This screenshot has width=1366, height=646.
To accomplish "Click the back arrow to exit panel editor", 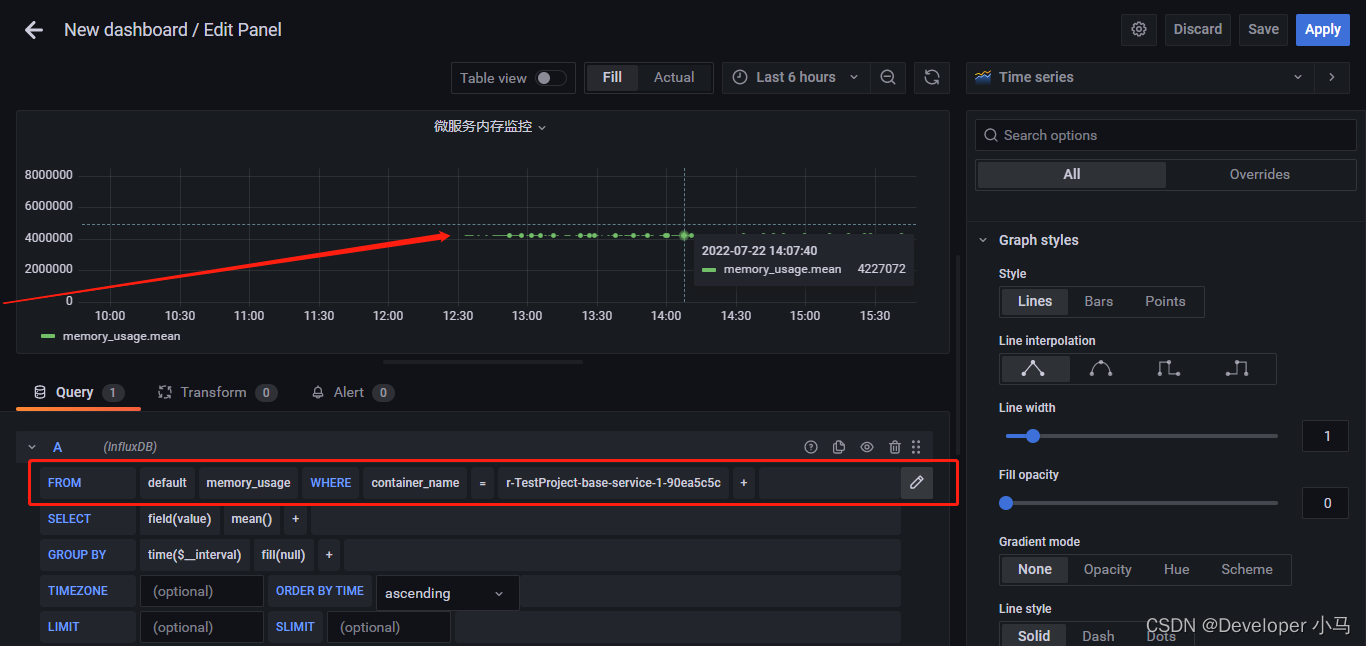I will [x=34, y=30].
